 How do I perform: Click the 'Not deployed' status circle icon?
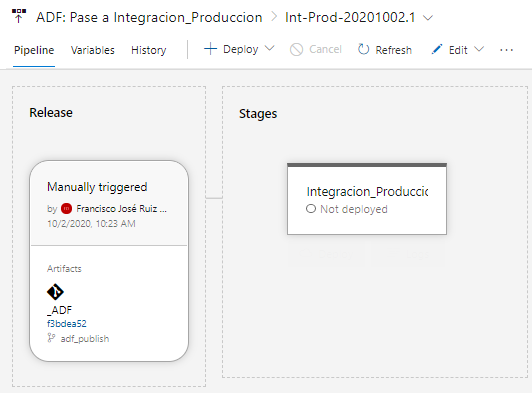point(311,209)
